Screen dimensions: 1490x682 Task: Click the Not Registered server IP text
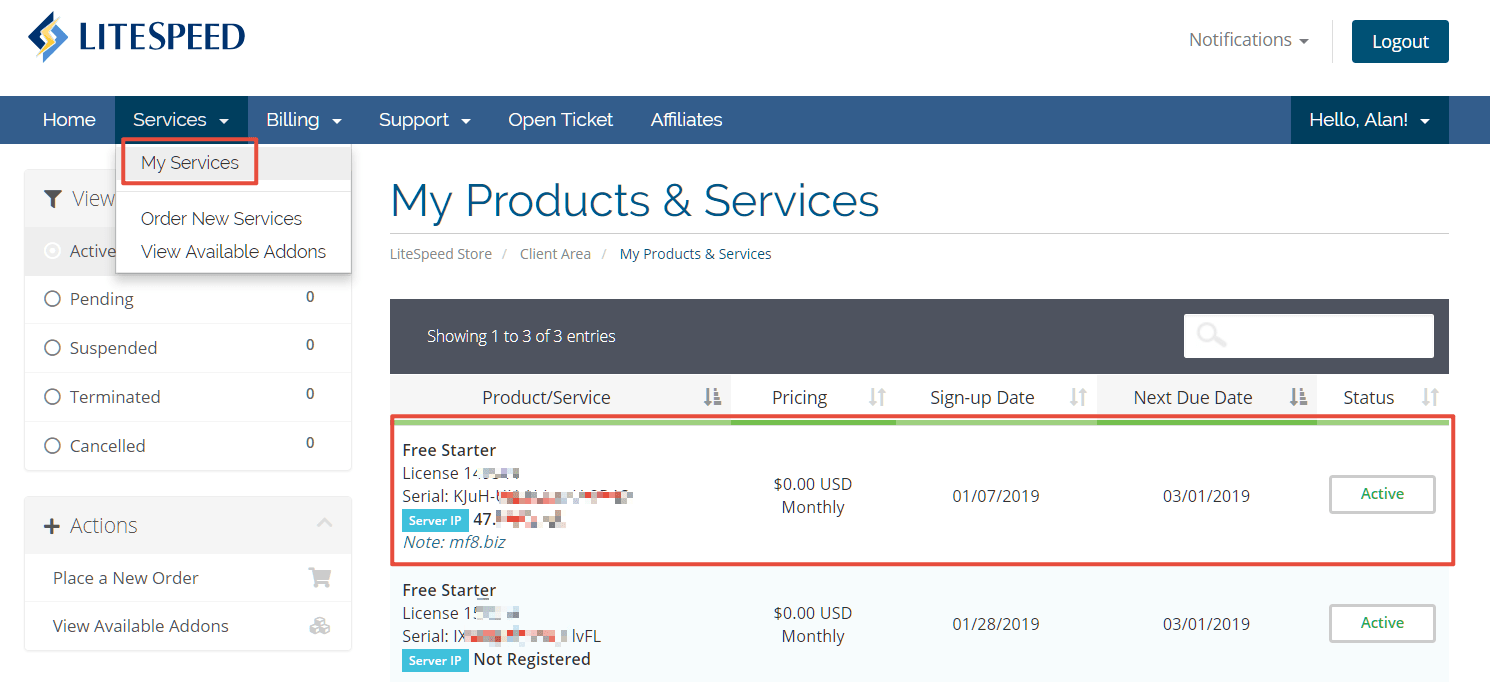click(x=532, y=659)
